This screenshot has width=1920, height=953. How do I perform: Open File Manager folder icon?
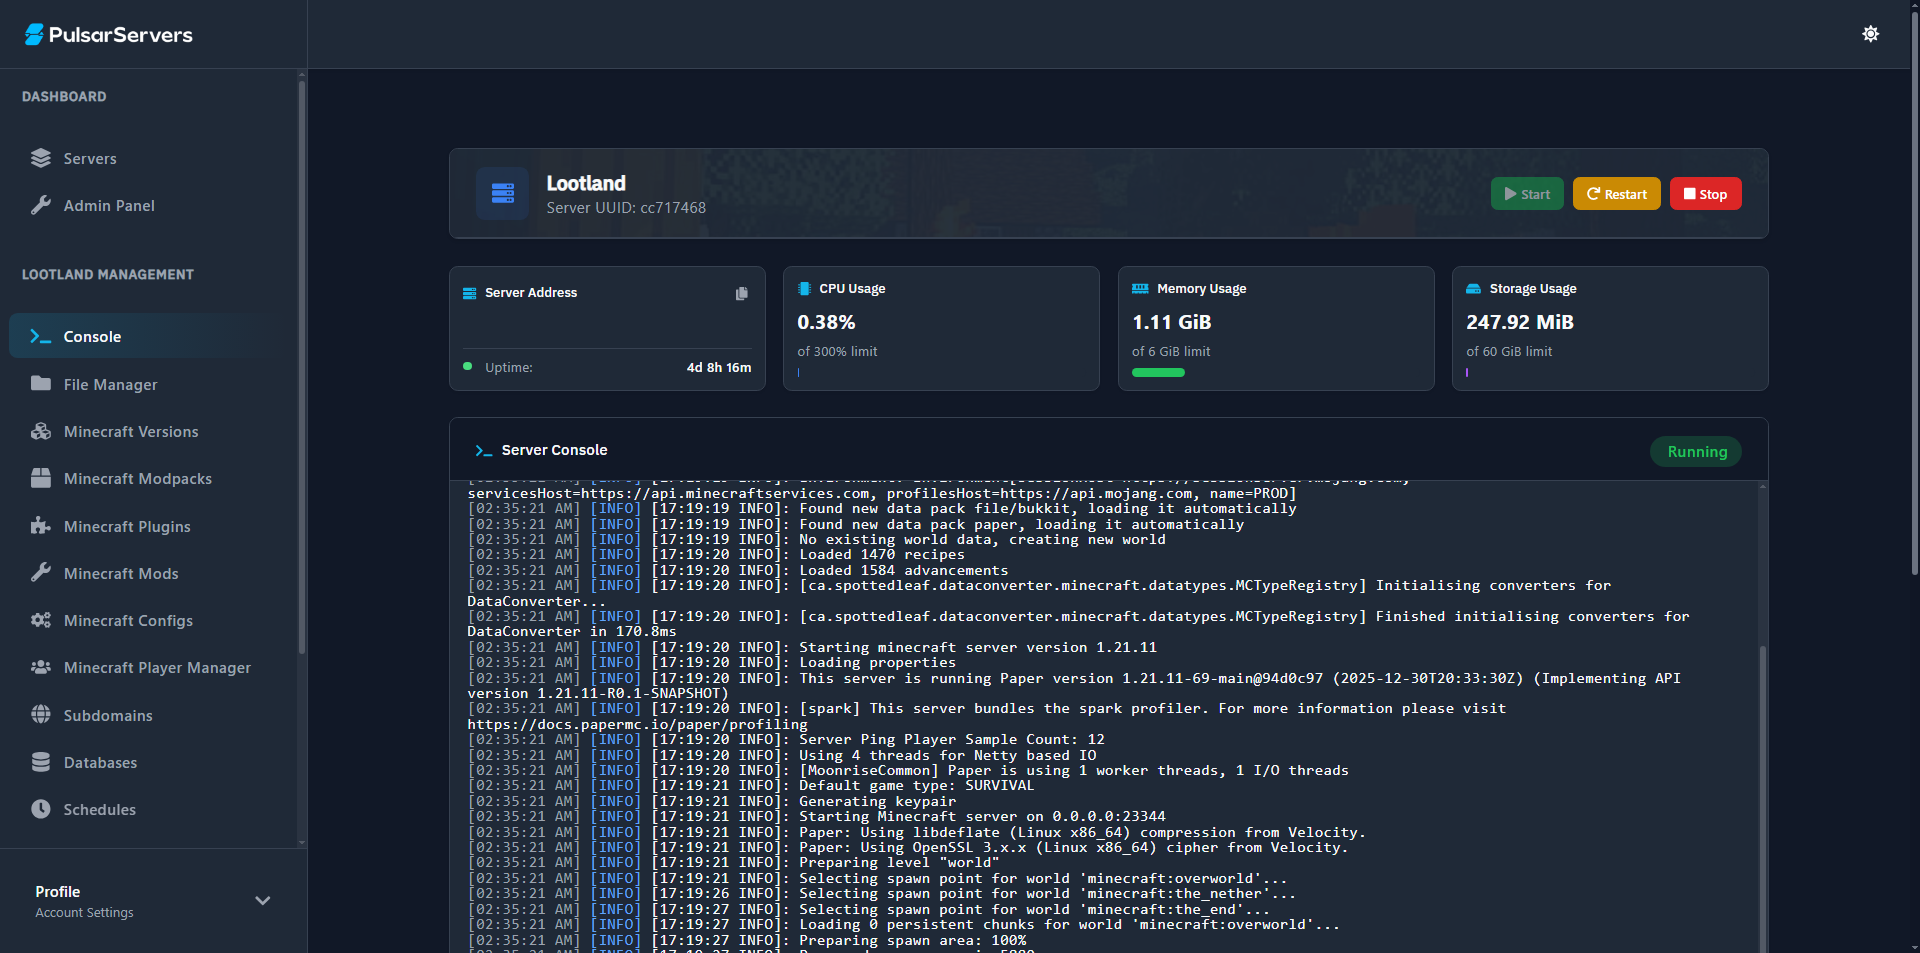coord(41,384)
